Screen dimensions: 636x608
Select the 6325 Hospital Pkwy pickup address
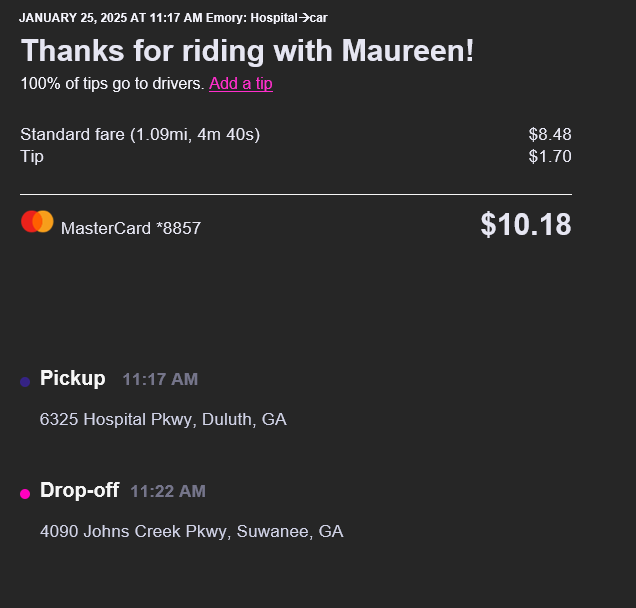[x=163, y=419]
